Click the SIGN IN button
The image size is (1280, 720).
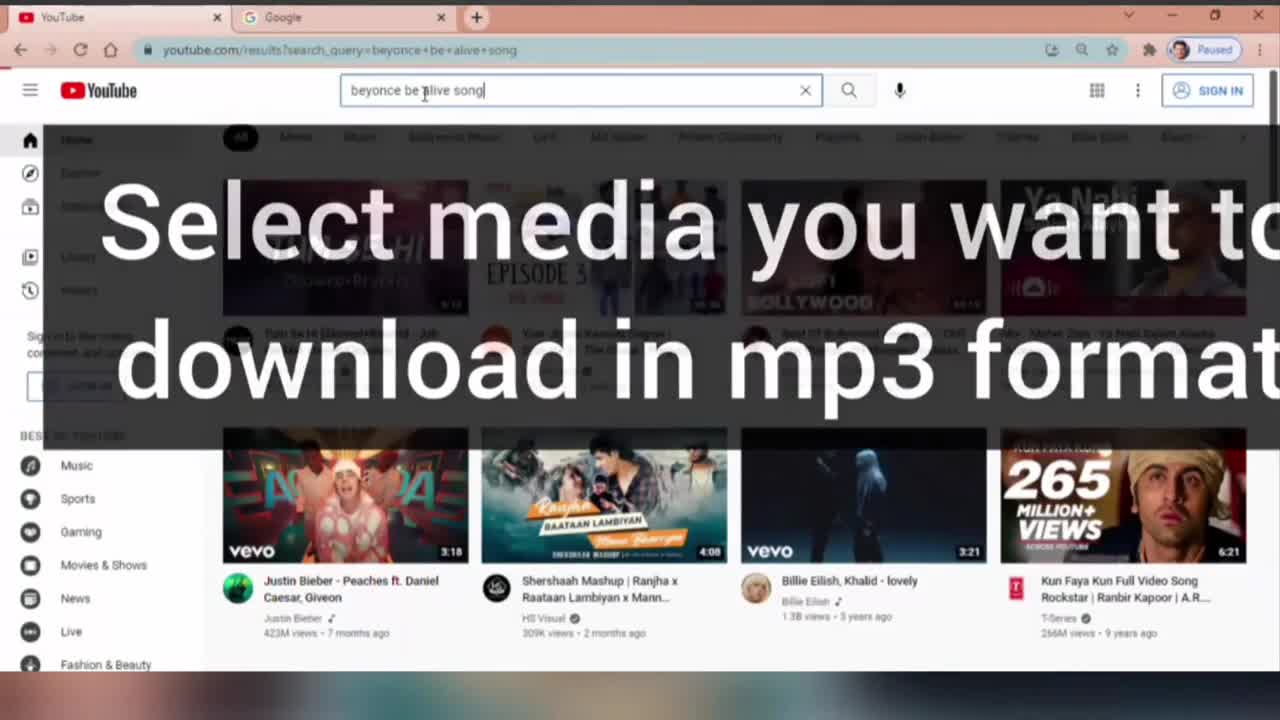(1207, 90)
